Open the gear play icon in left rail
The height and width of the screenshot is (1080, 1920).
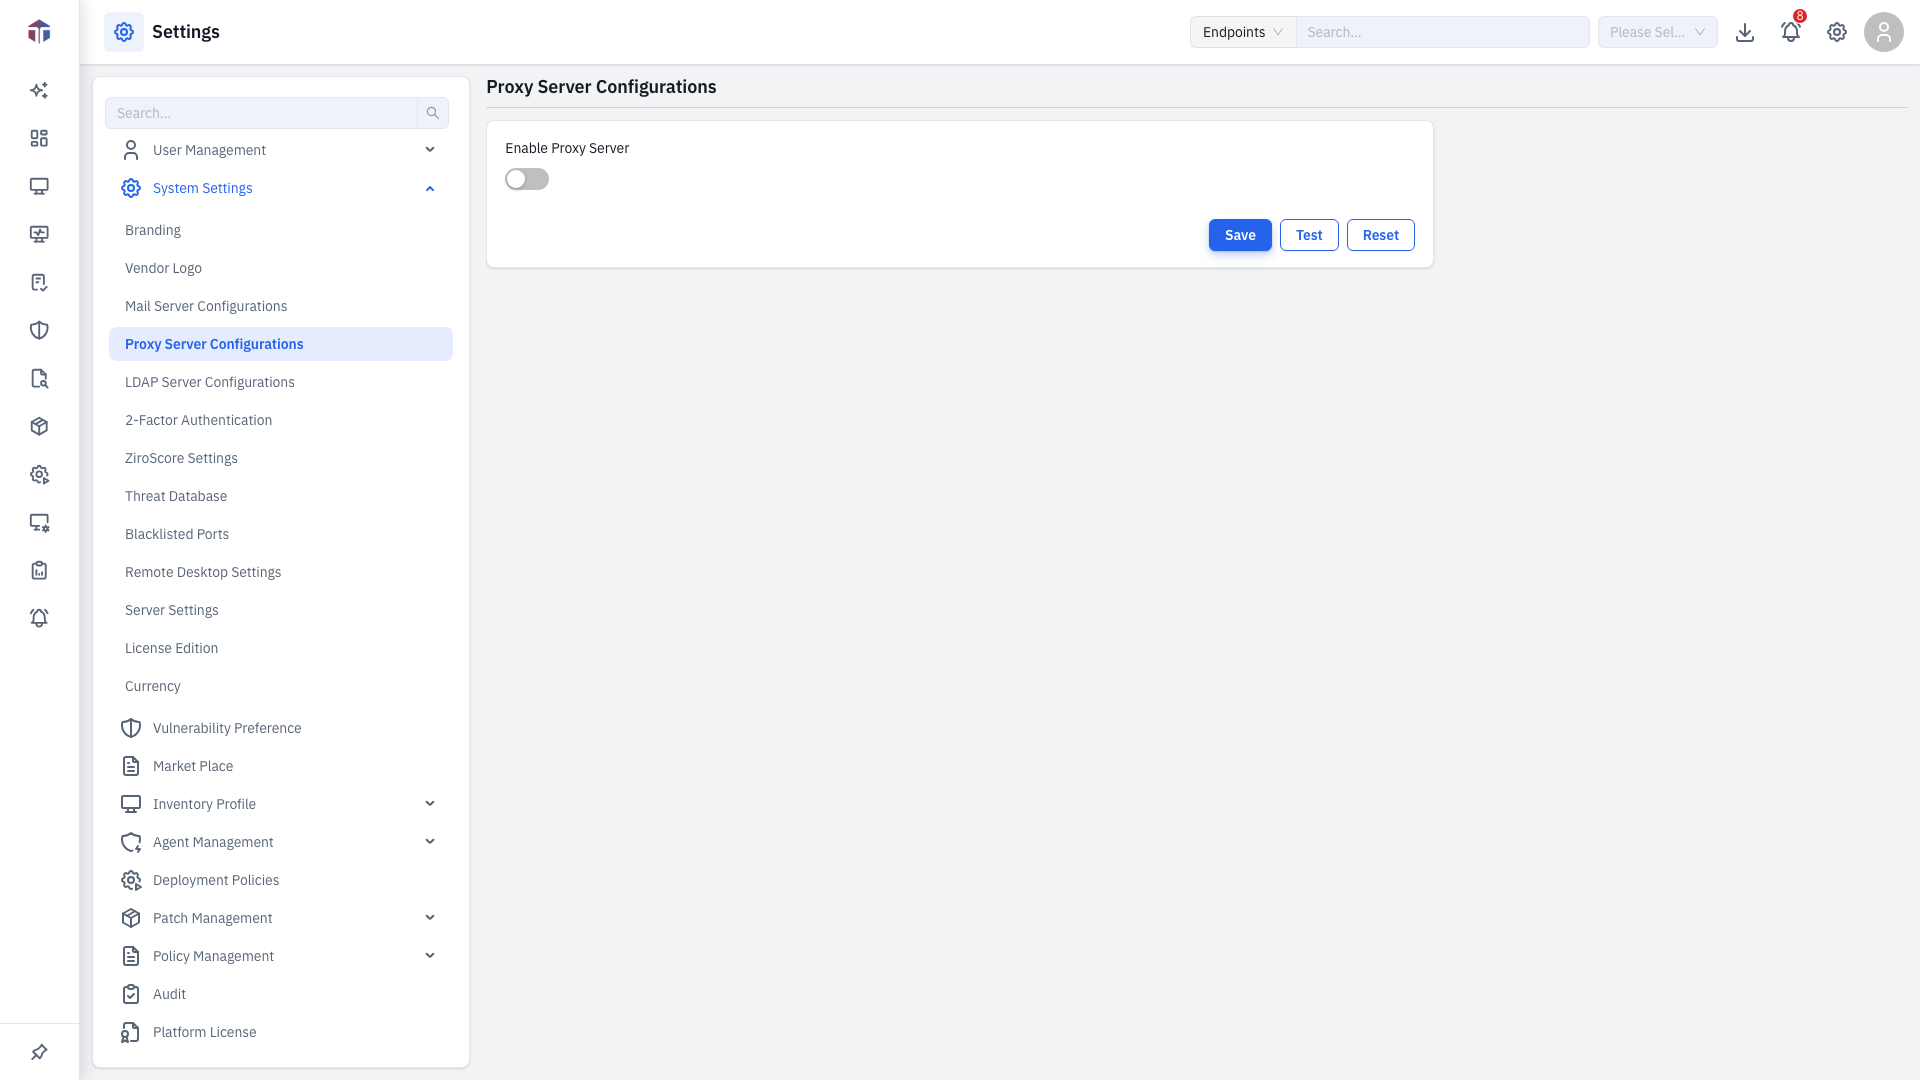click(39, 474)
